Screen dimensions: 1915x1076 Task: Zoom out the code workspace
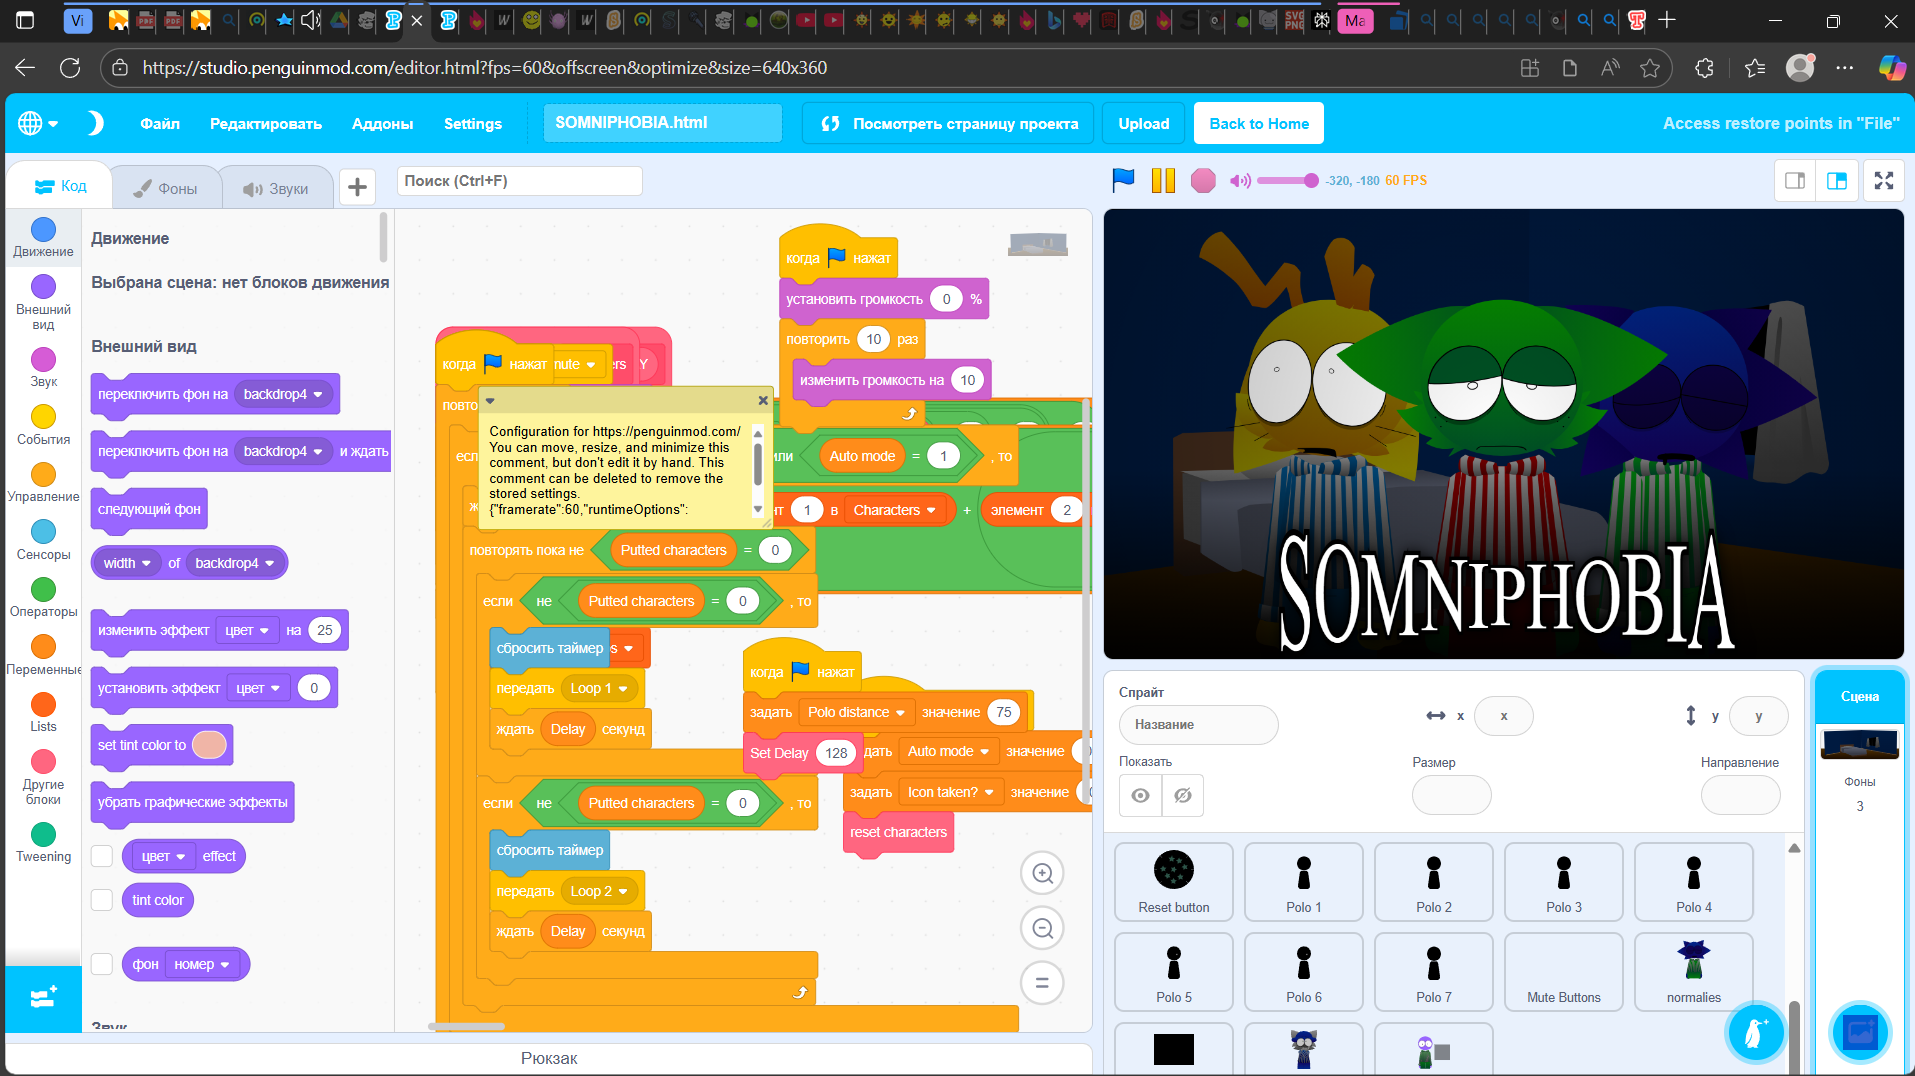tap(1042, 929)
